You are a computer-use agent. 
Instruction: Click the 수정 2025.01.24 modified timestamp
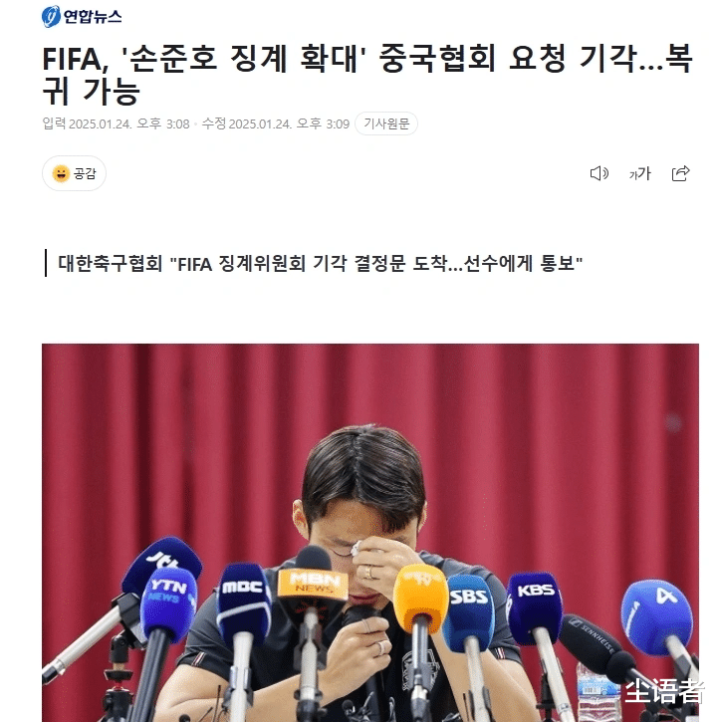(x=275, y=123)
